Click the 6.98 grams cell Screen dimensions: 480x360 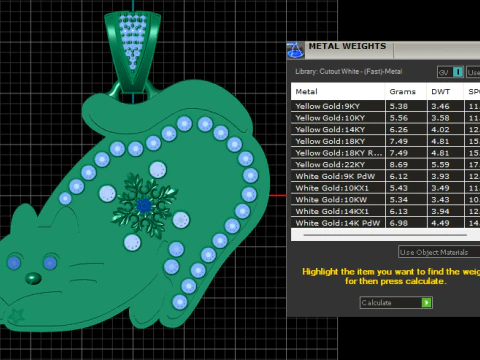pos(406,223)
